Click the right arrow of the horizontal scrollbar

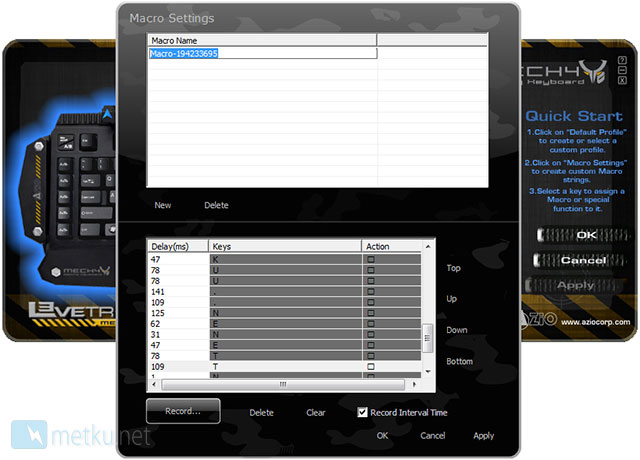point(414,384)
